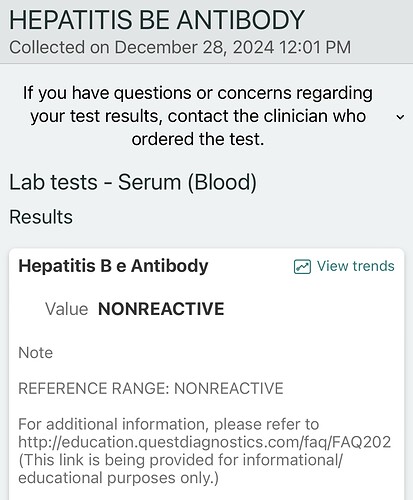The image size is (413, 500).
Task: Expand the clinician contact message chevron
Action: [x=400, y=117]
